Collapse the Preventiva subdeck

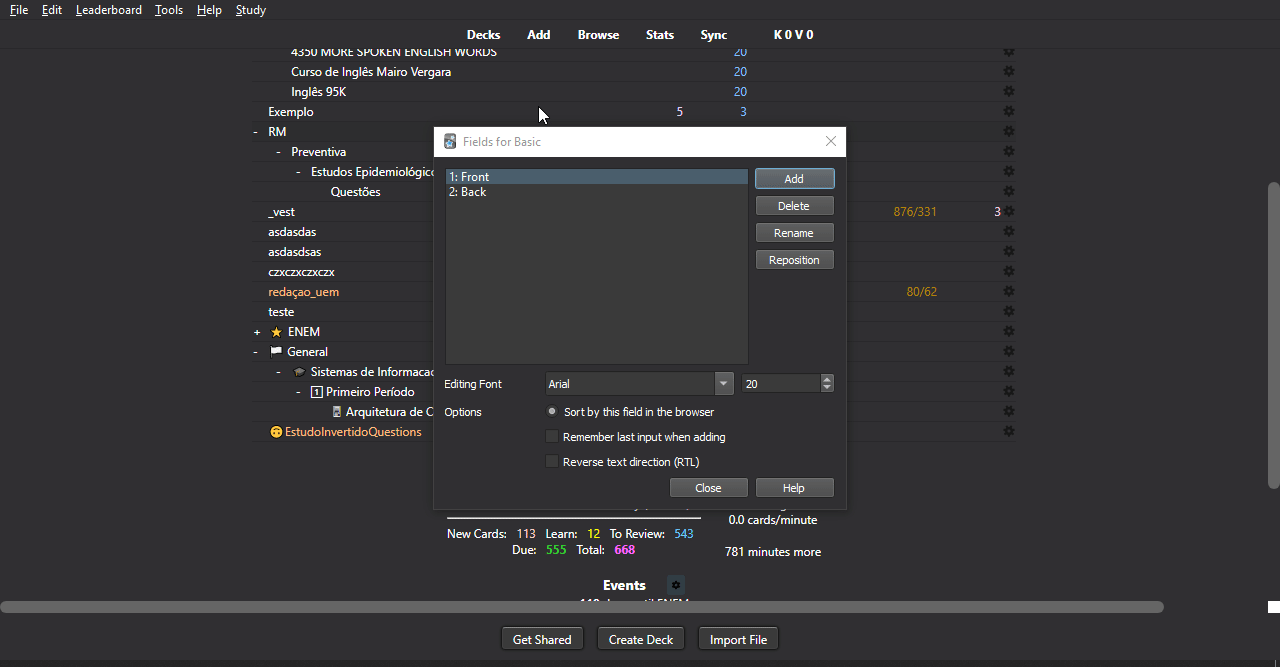click(278, 152)
